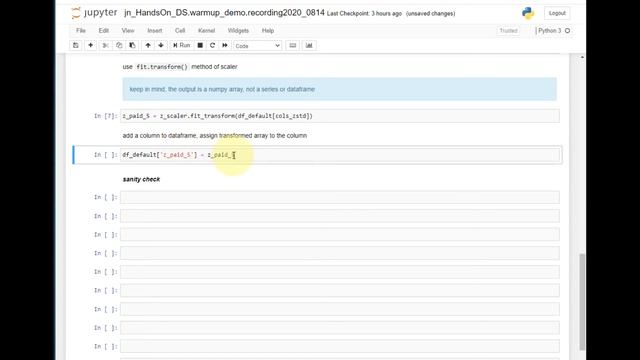The image size is (640, 360).
Task: Open the Help menu
Action: (x=268, y=31)
